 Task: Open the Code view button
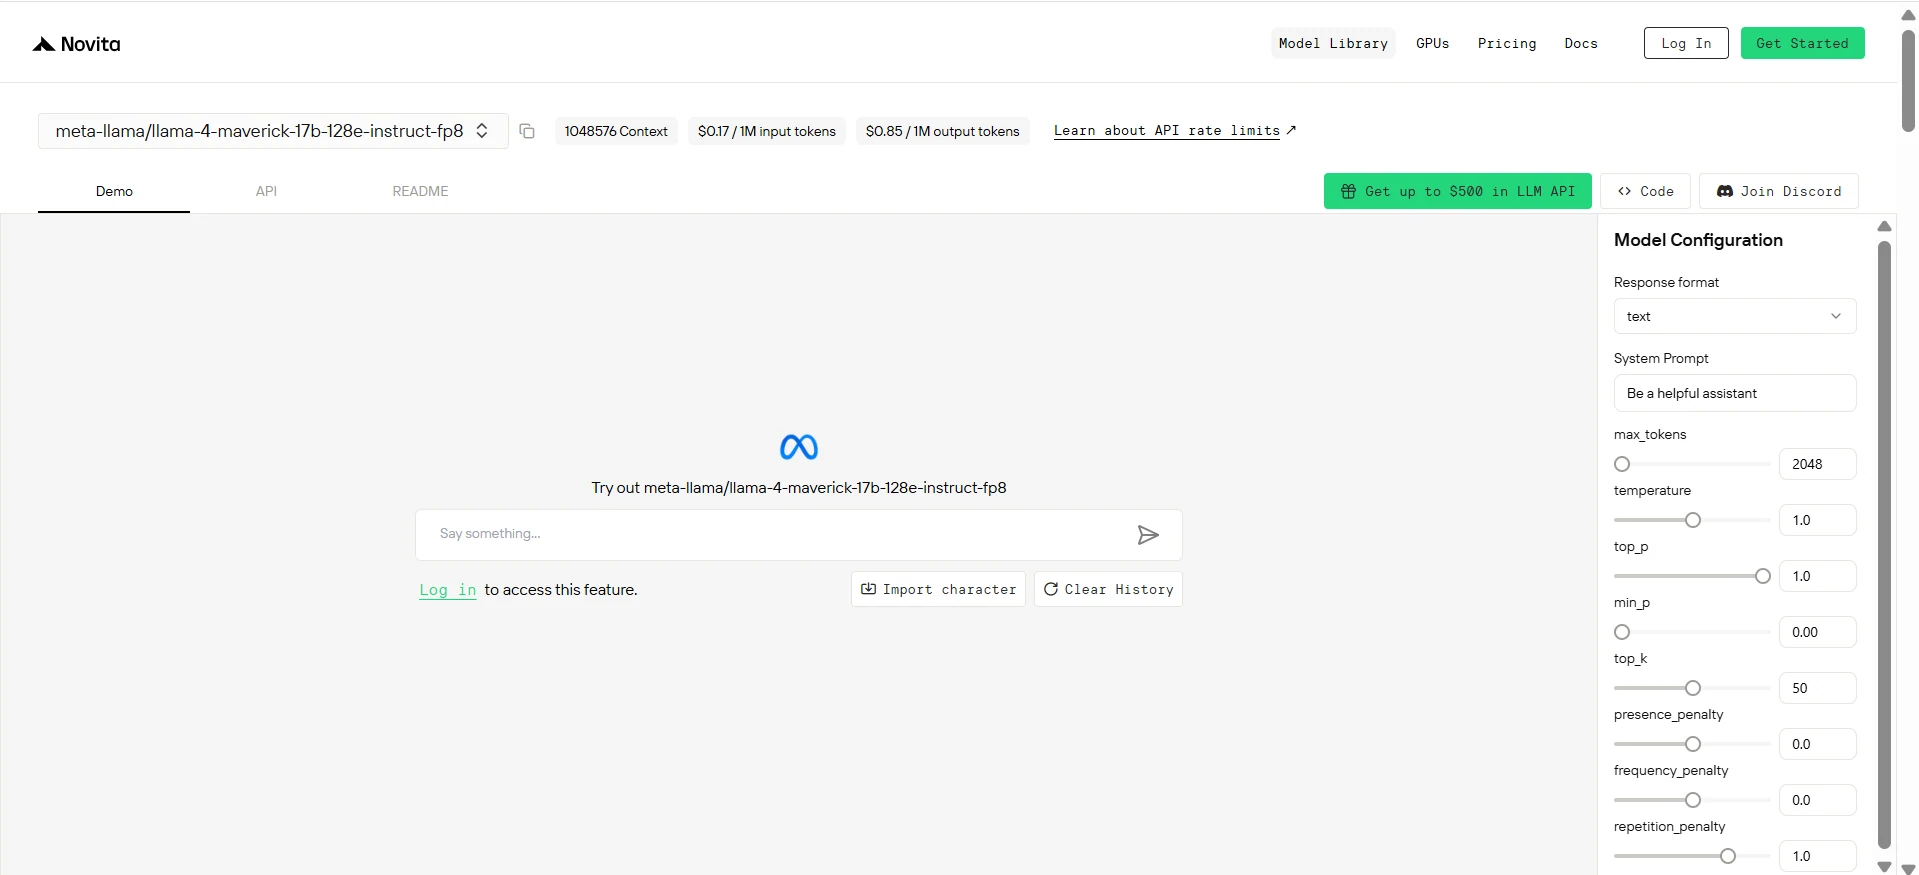(x=1645, y=191)
